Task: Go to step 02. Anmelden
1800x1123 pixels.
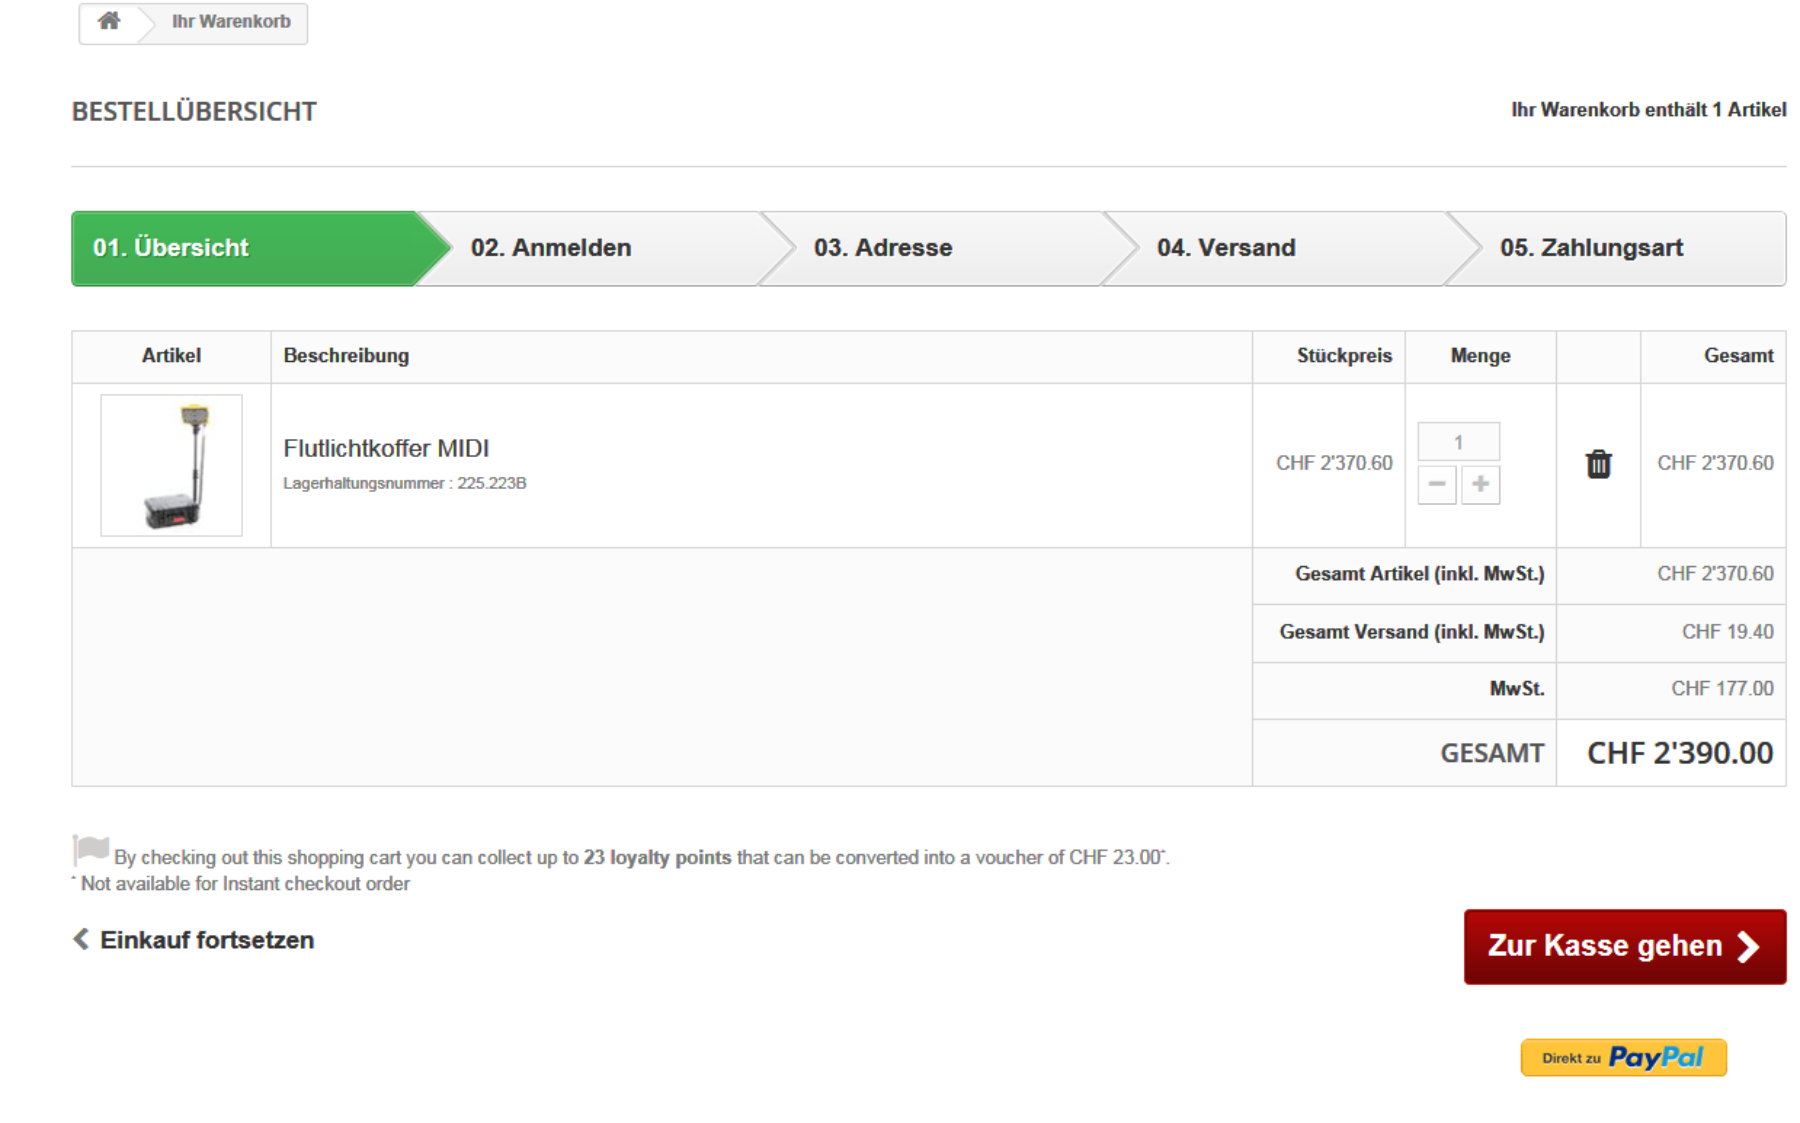Action: click(x=551, y=248)
